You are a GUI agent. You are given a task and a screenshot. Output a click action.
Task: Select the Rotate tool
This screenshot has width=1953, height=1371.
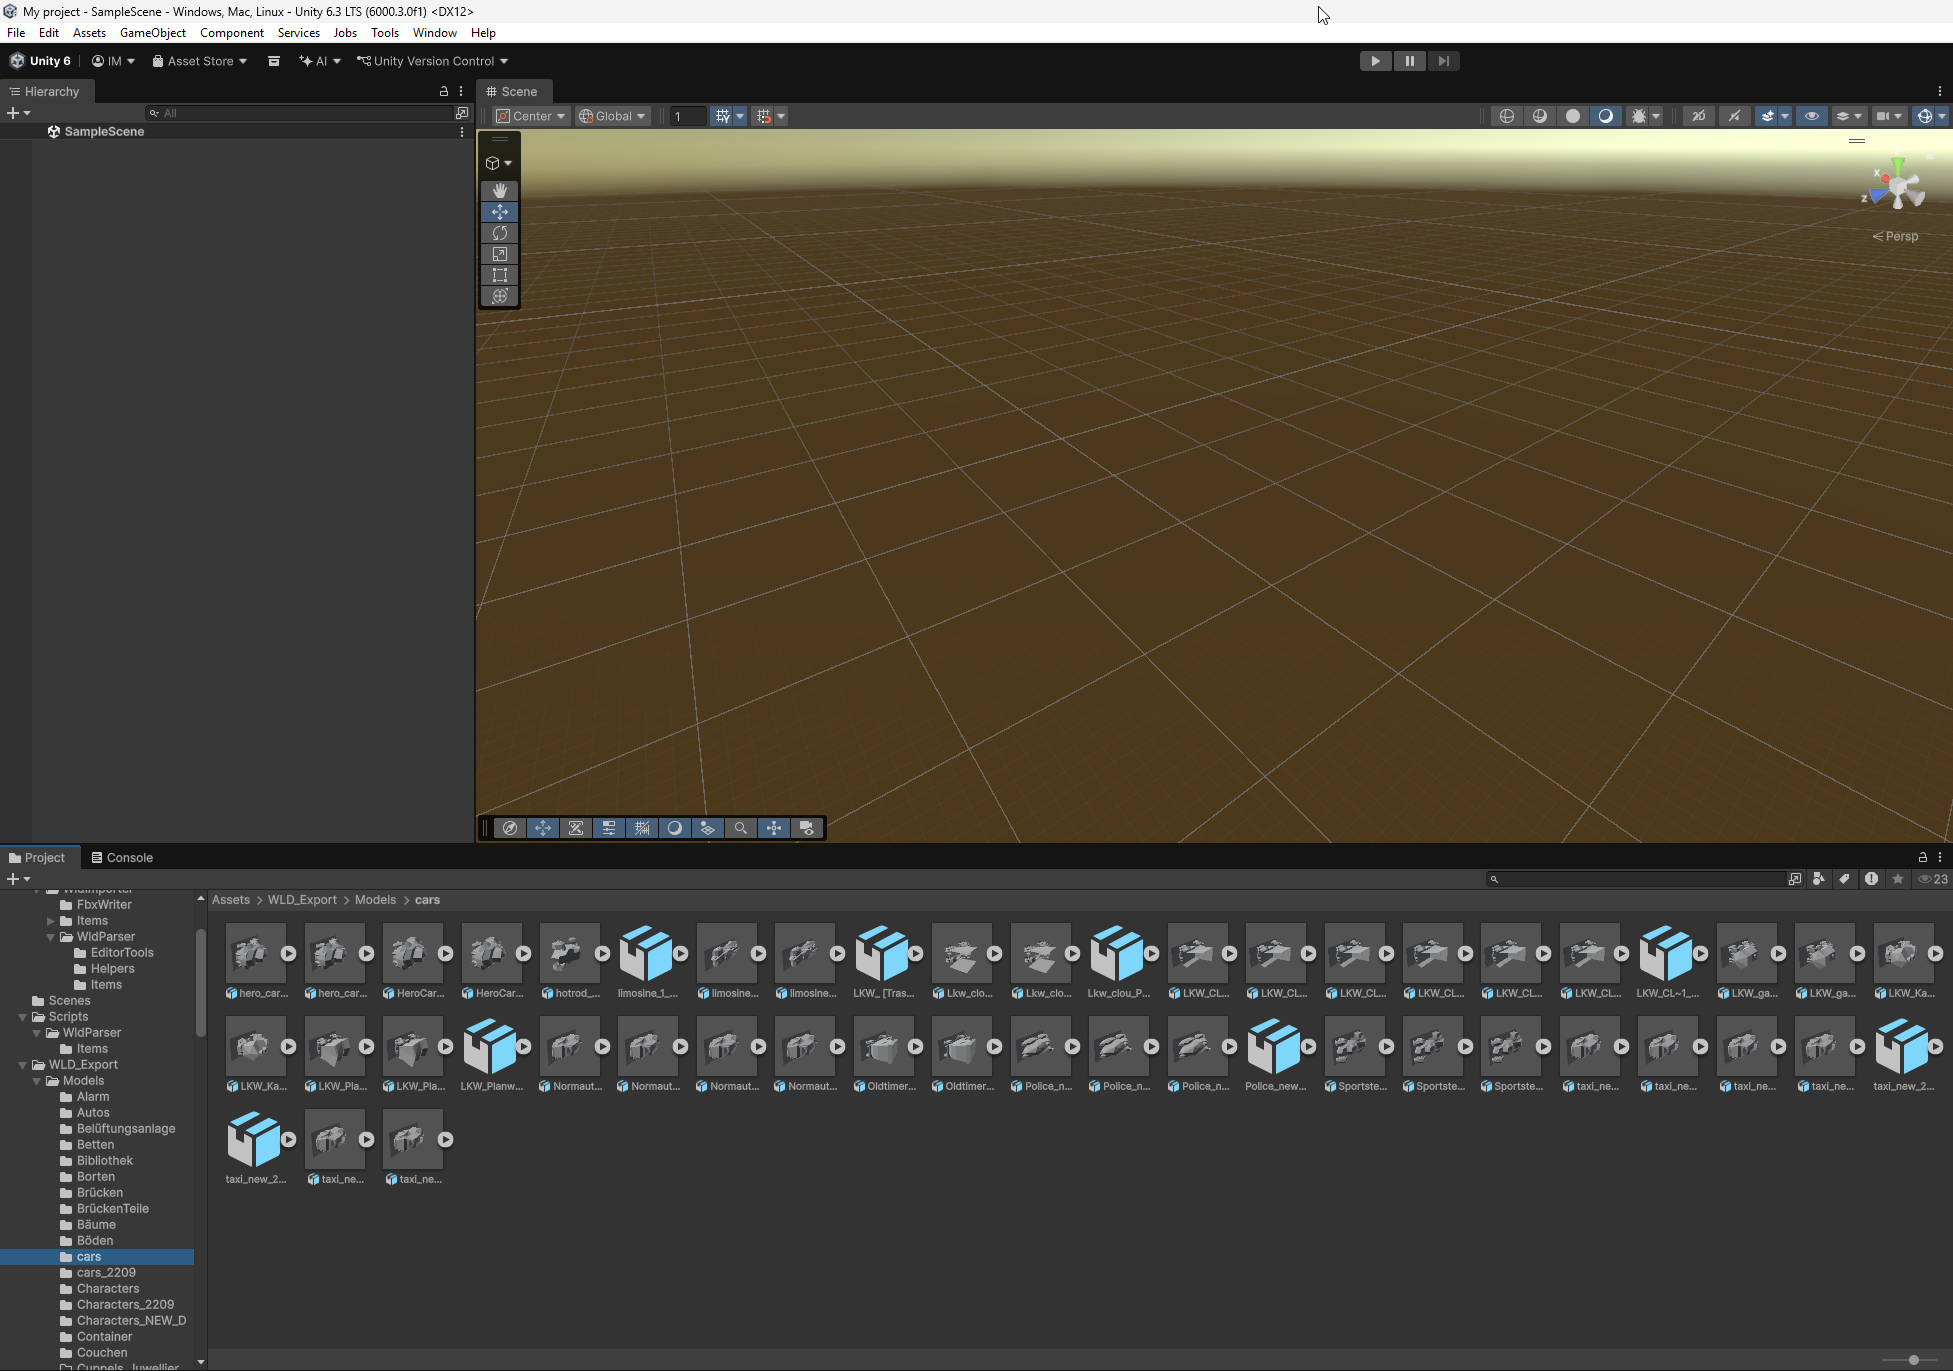point(499,233)
